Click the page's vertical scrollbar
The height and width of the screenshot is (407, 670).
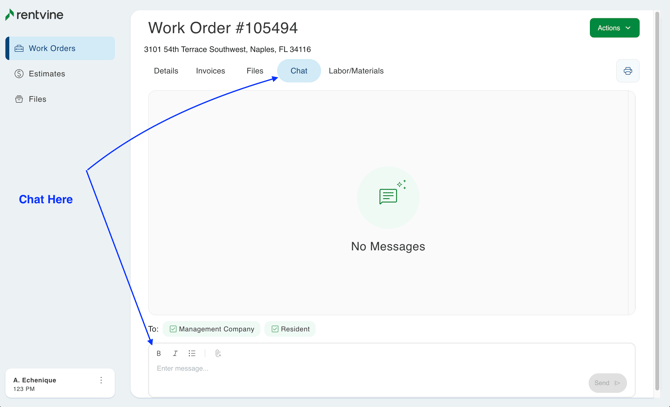[x=657, y=200]
